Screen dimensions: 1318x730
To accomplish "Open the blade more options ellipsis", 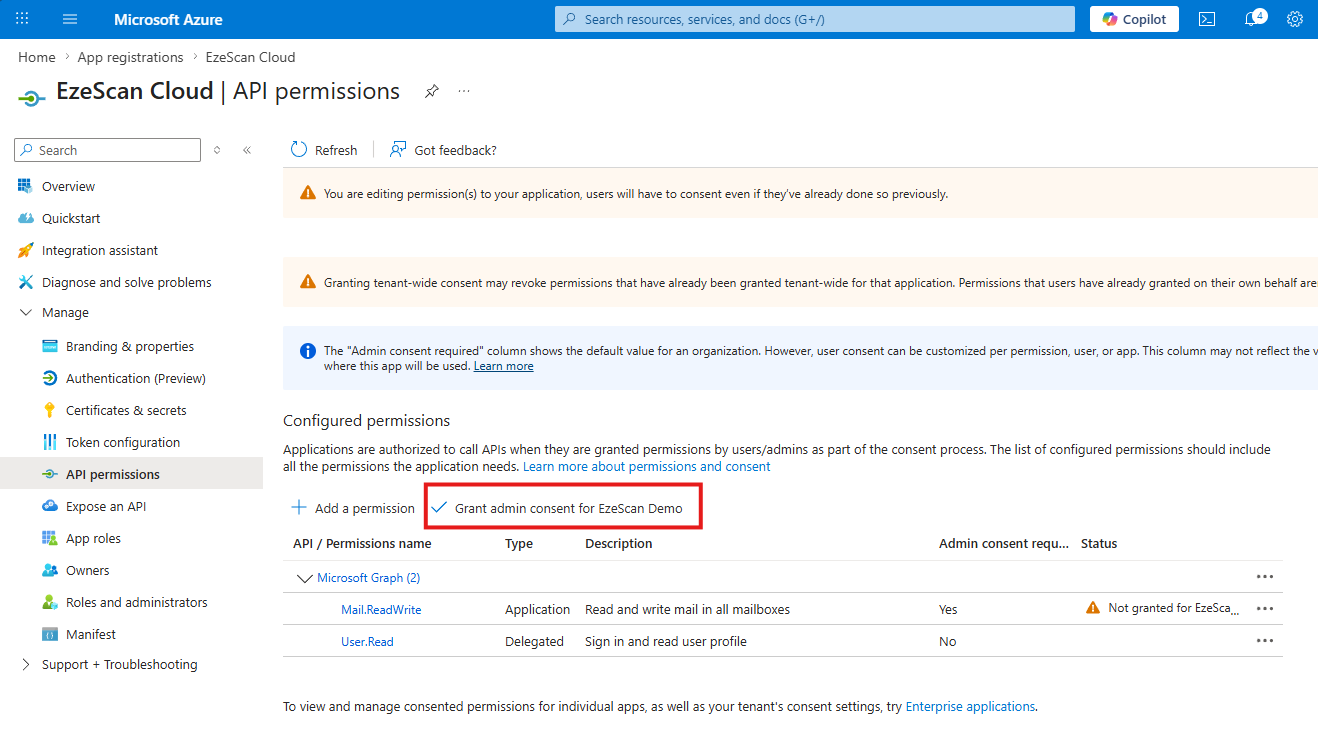I will point(464,91).
